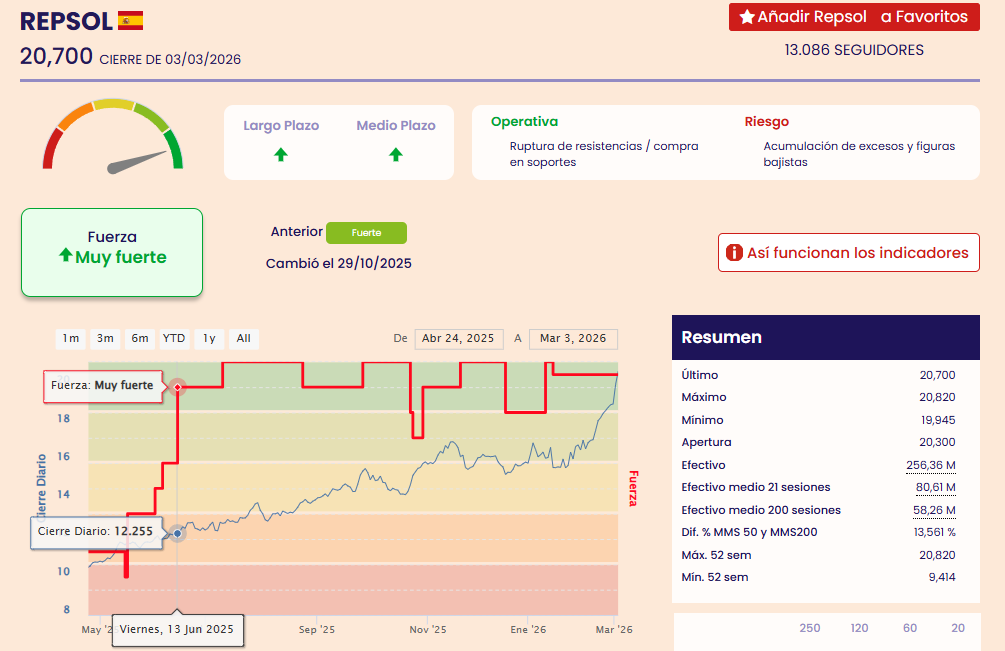1005x651 pixels.
Task: Click Efectivo value 256,36 M
Action: click(x=931, y=465)
